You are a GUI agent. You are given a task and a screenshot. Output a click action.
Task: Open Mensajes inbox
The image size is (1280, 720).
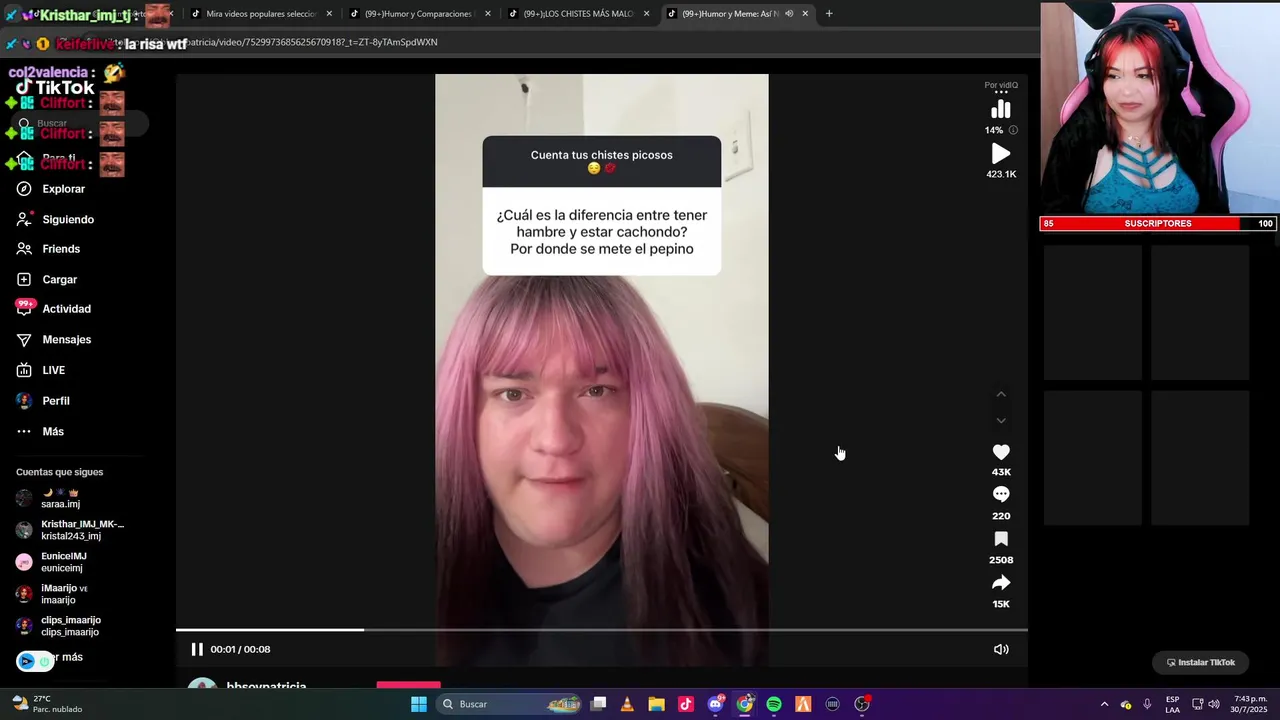pos(53,340)
